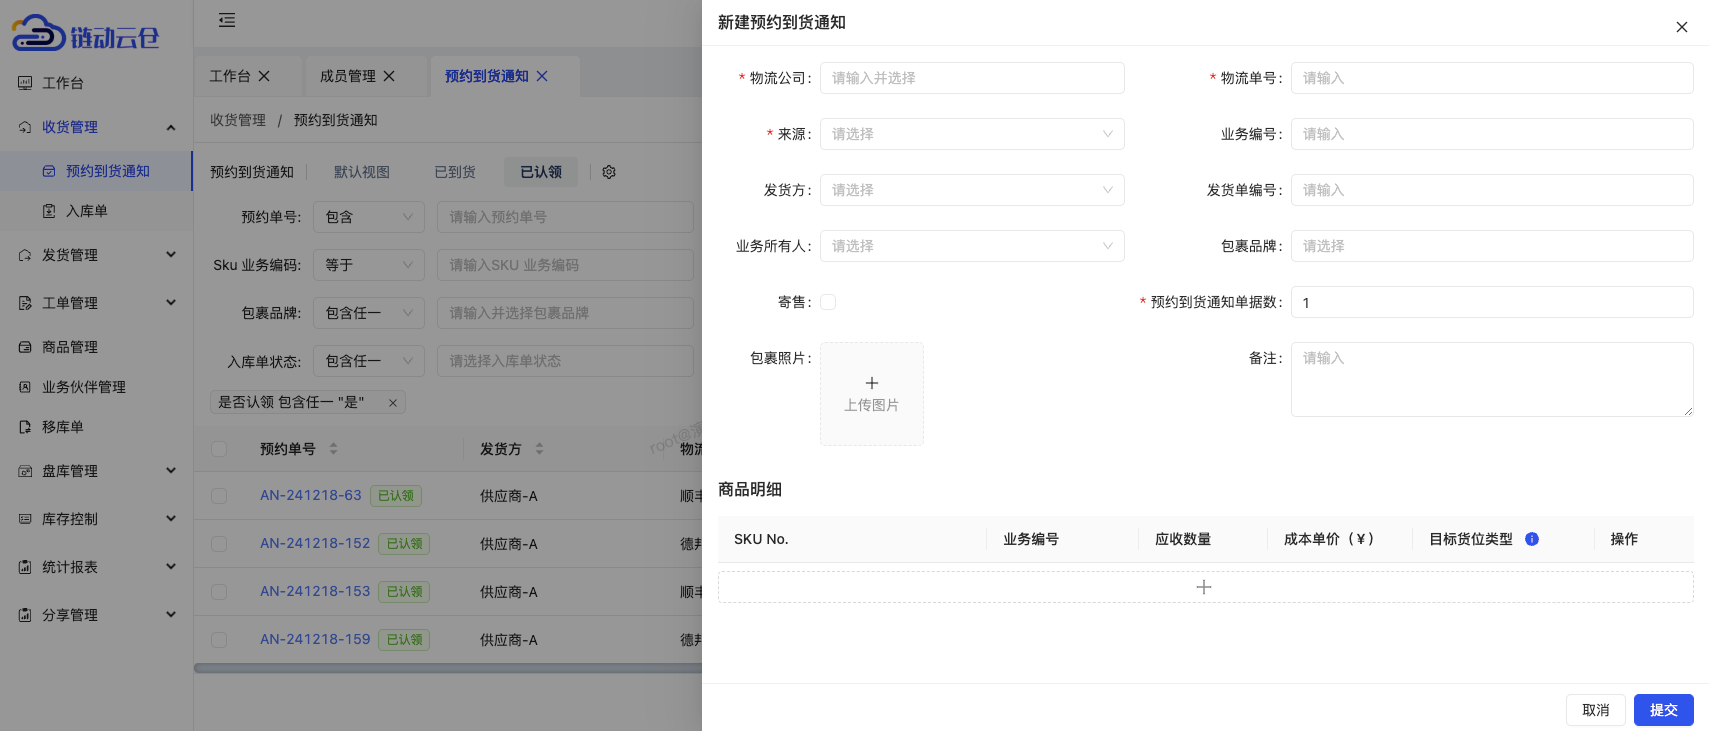The height and width of the screenshot is (731, 1709).
Task: Toggle the 寄售 checkbox
Action: pyautogui.click(x=828, y=302)
